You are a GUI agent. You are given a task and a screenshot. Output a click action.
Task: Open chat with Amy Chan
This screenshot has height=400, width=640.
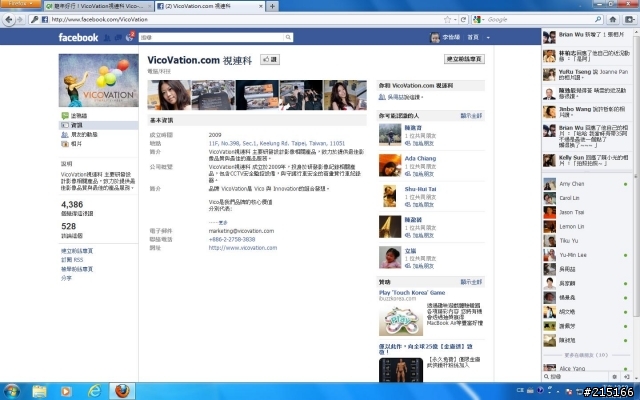coord(586,184)
